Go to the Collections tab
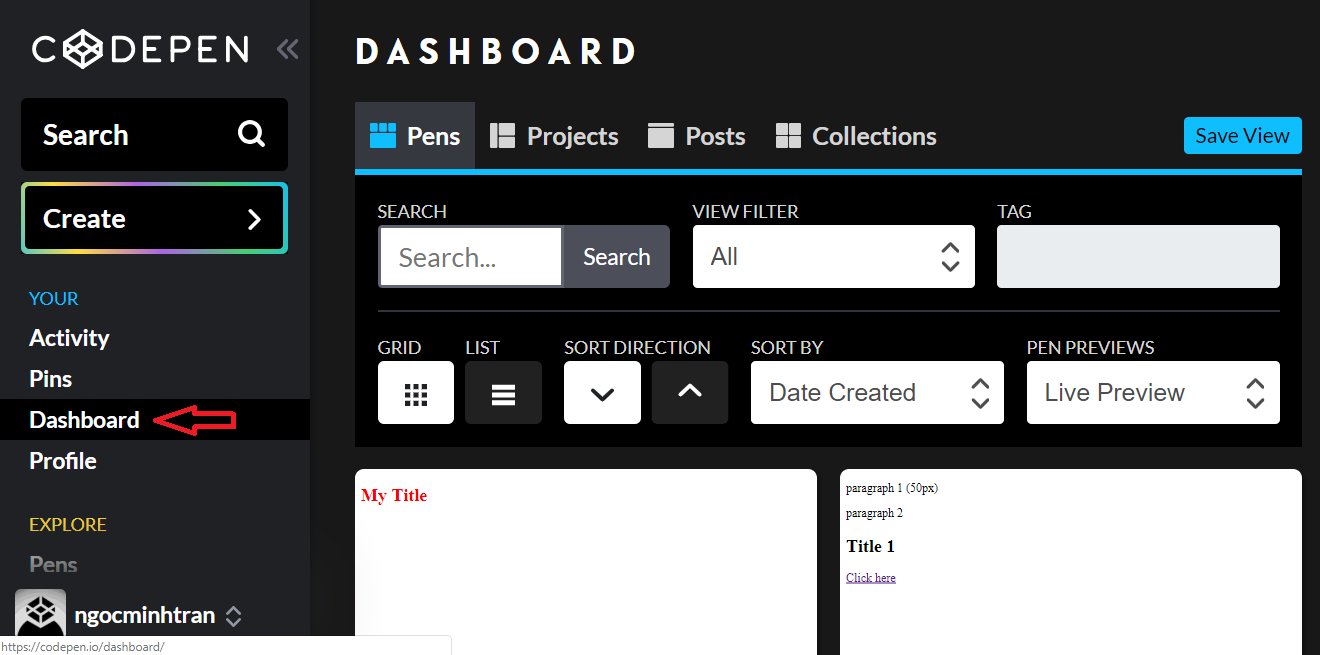This screenshot has height=655, width=1320. pos(856,136)
